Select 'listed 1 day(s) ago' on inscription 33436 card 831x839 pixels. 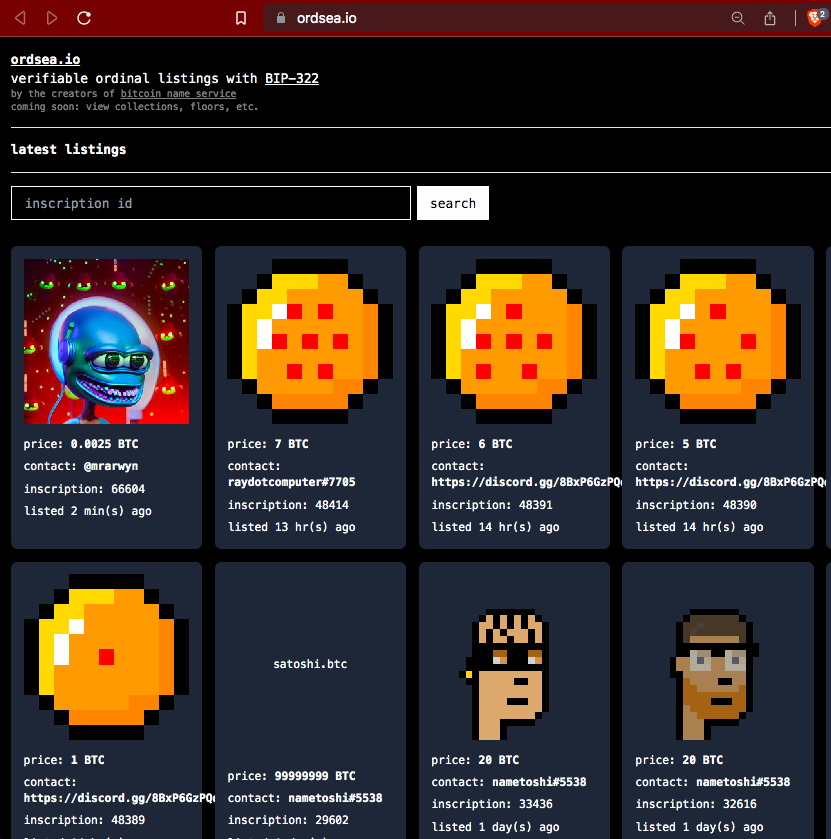[495, 827]
